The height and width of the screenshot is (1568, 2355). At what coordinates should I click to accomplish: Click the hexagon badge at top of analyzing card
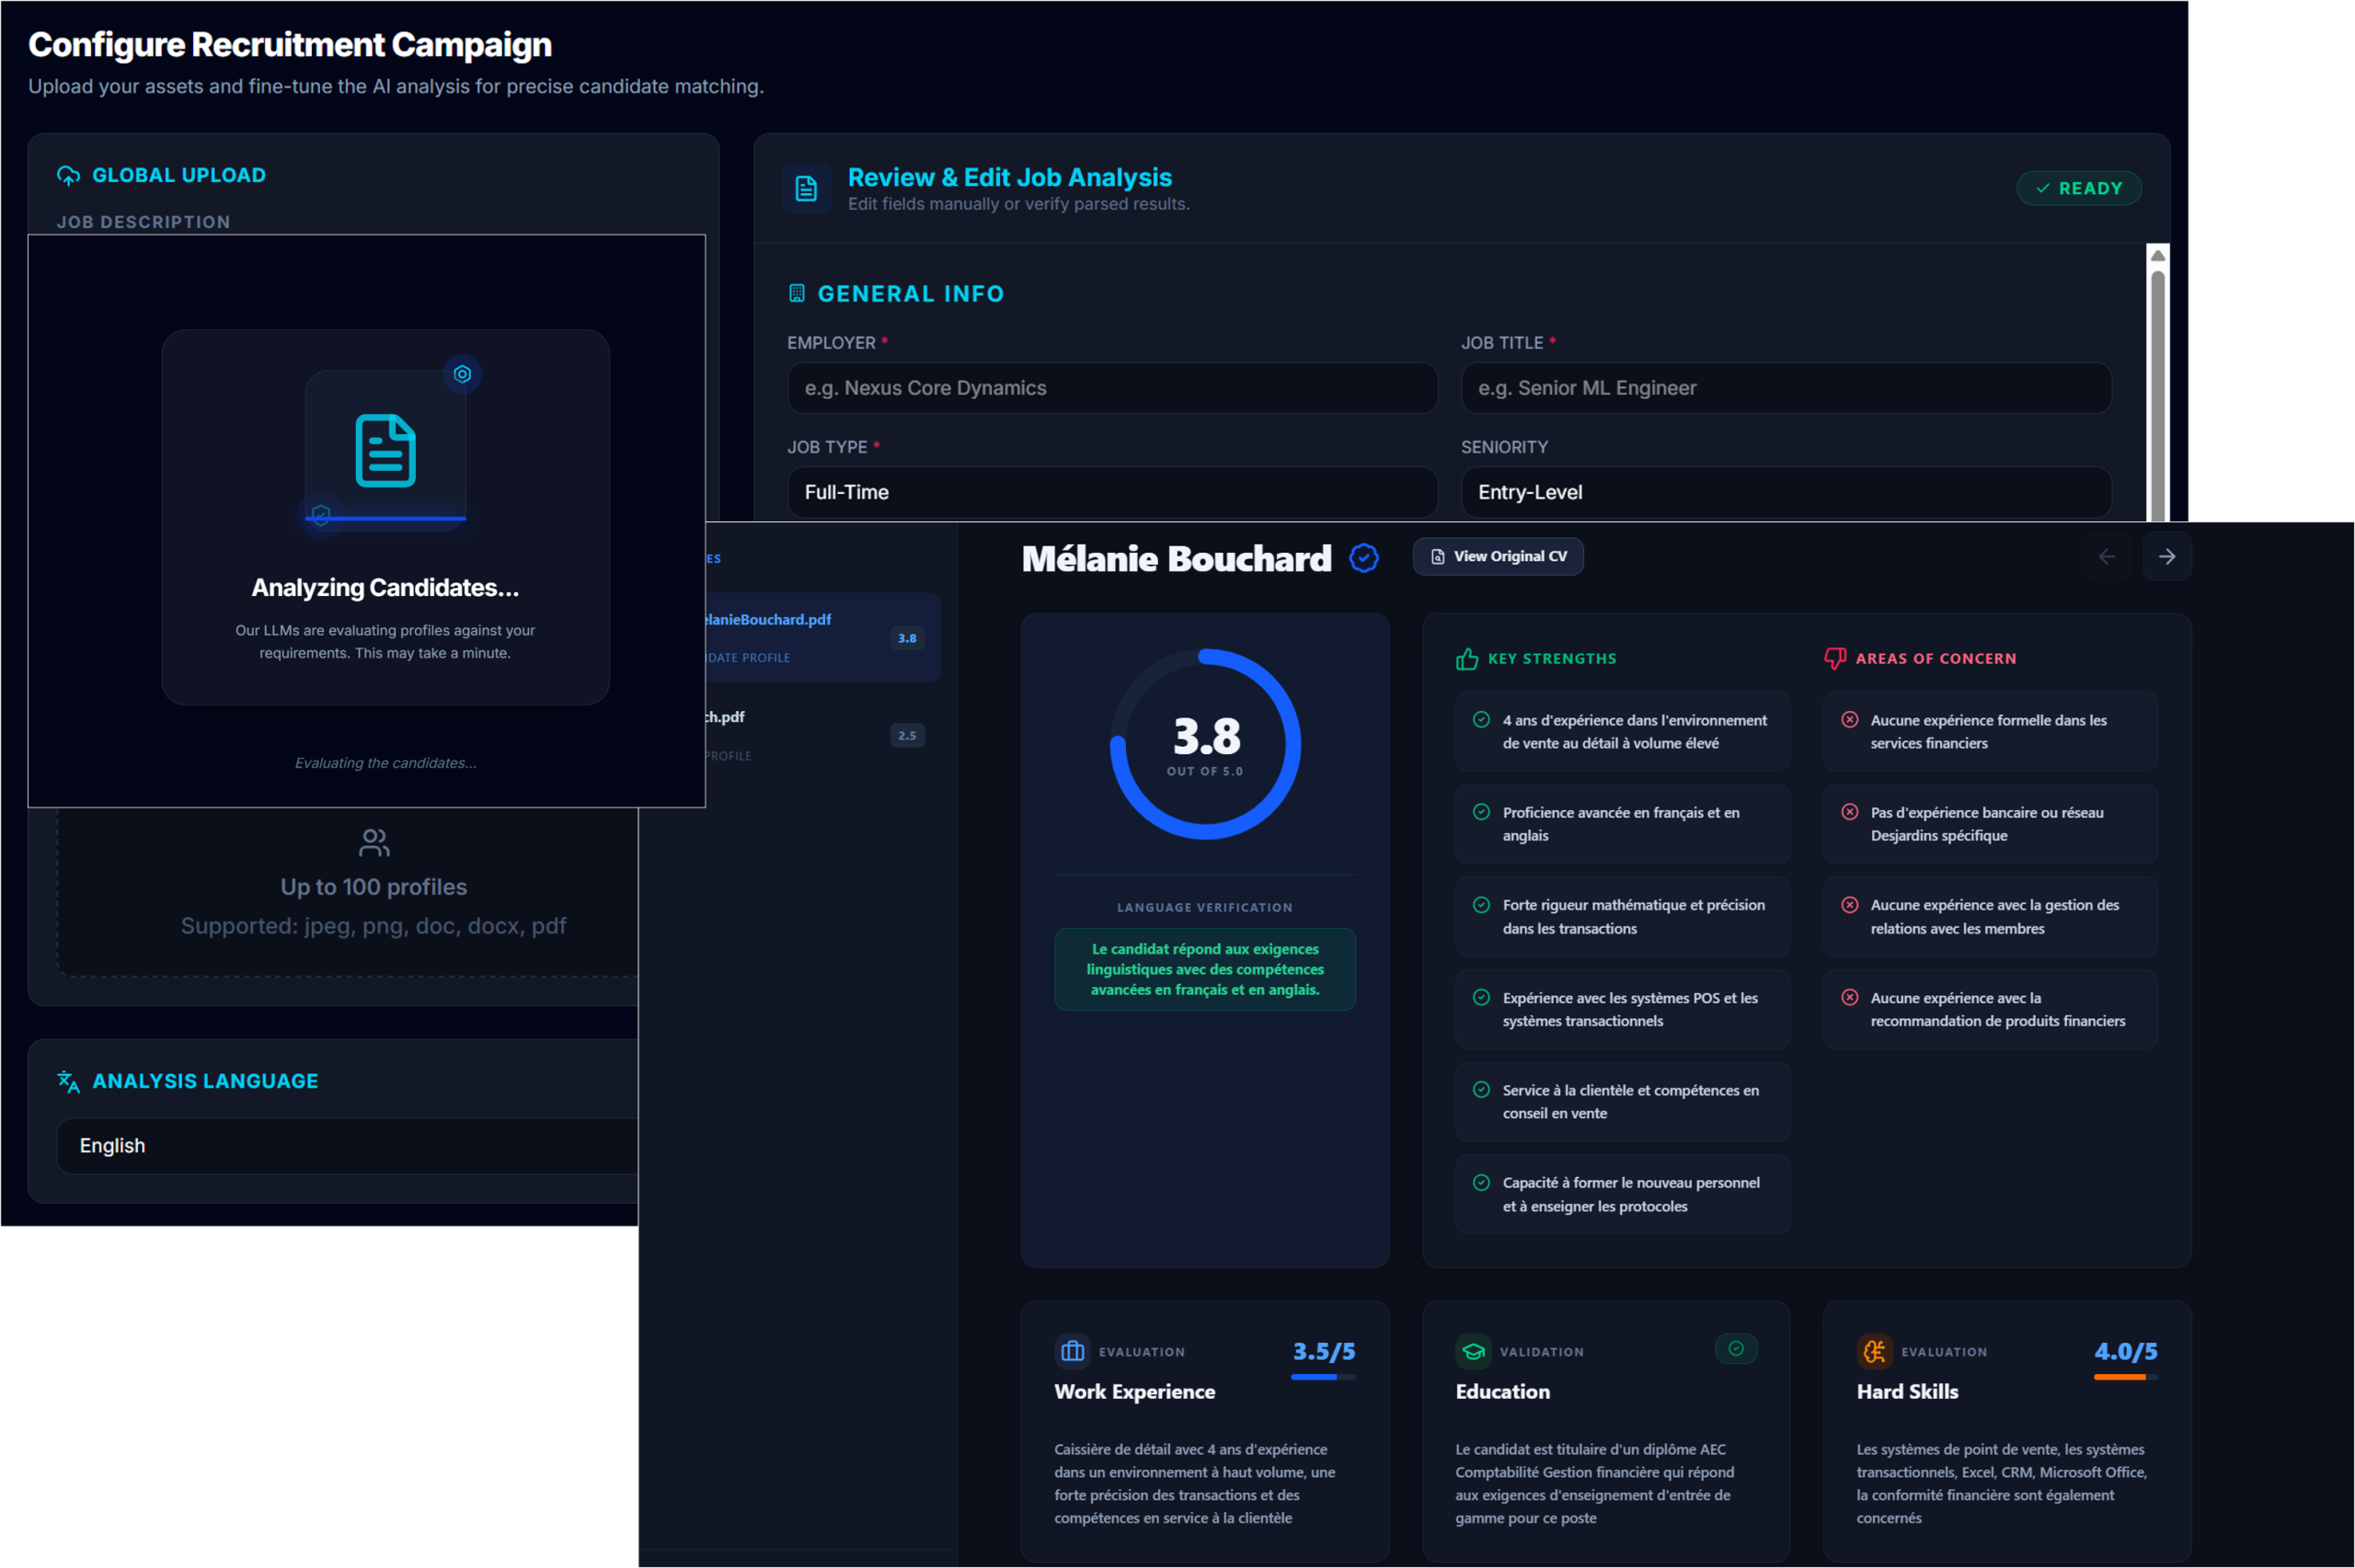pyautogui.click(x=462, y=374)
